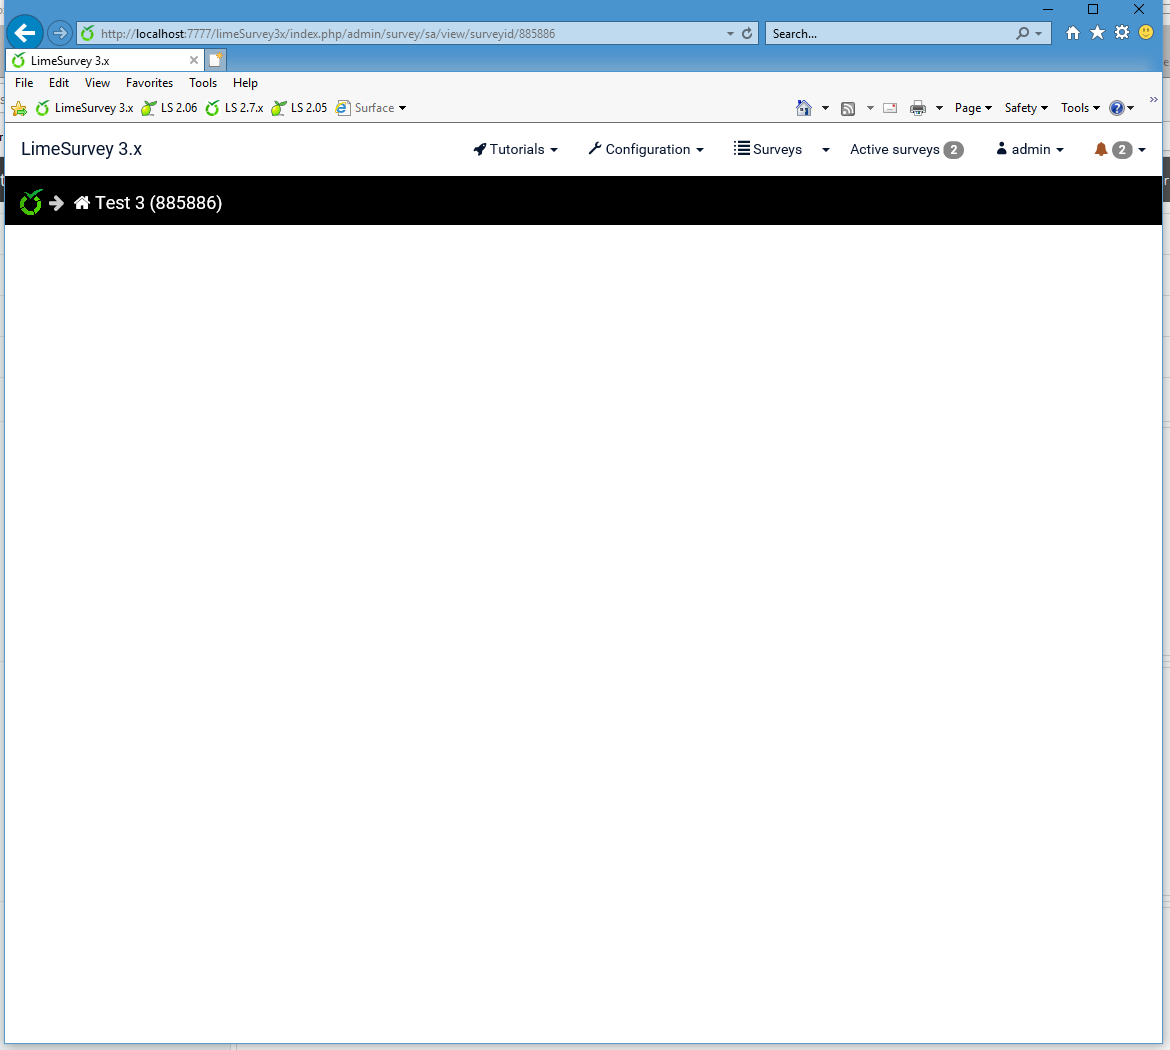Click the green LimeSurvey logo in breadcrumb
This screenshot has width=1170, height=1050.
click(x=31, y=202)
